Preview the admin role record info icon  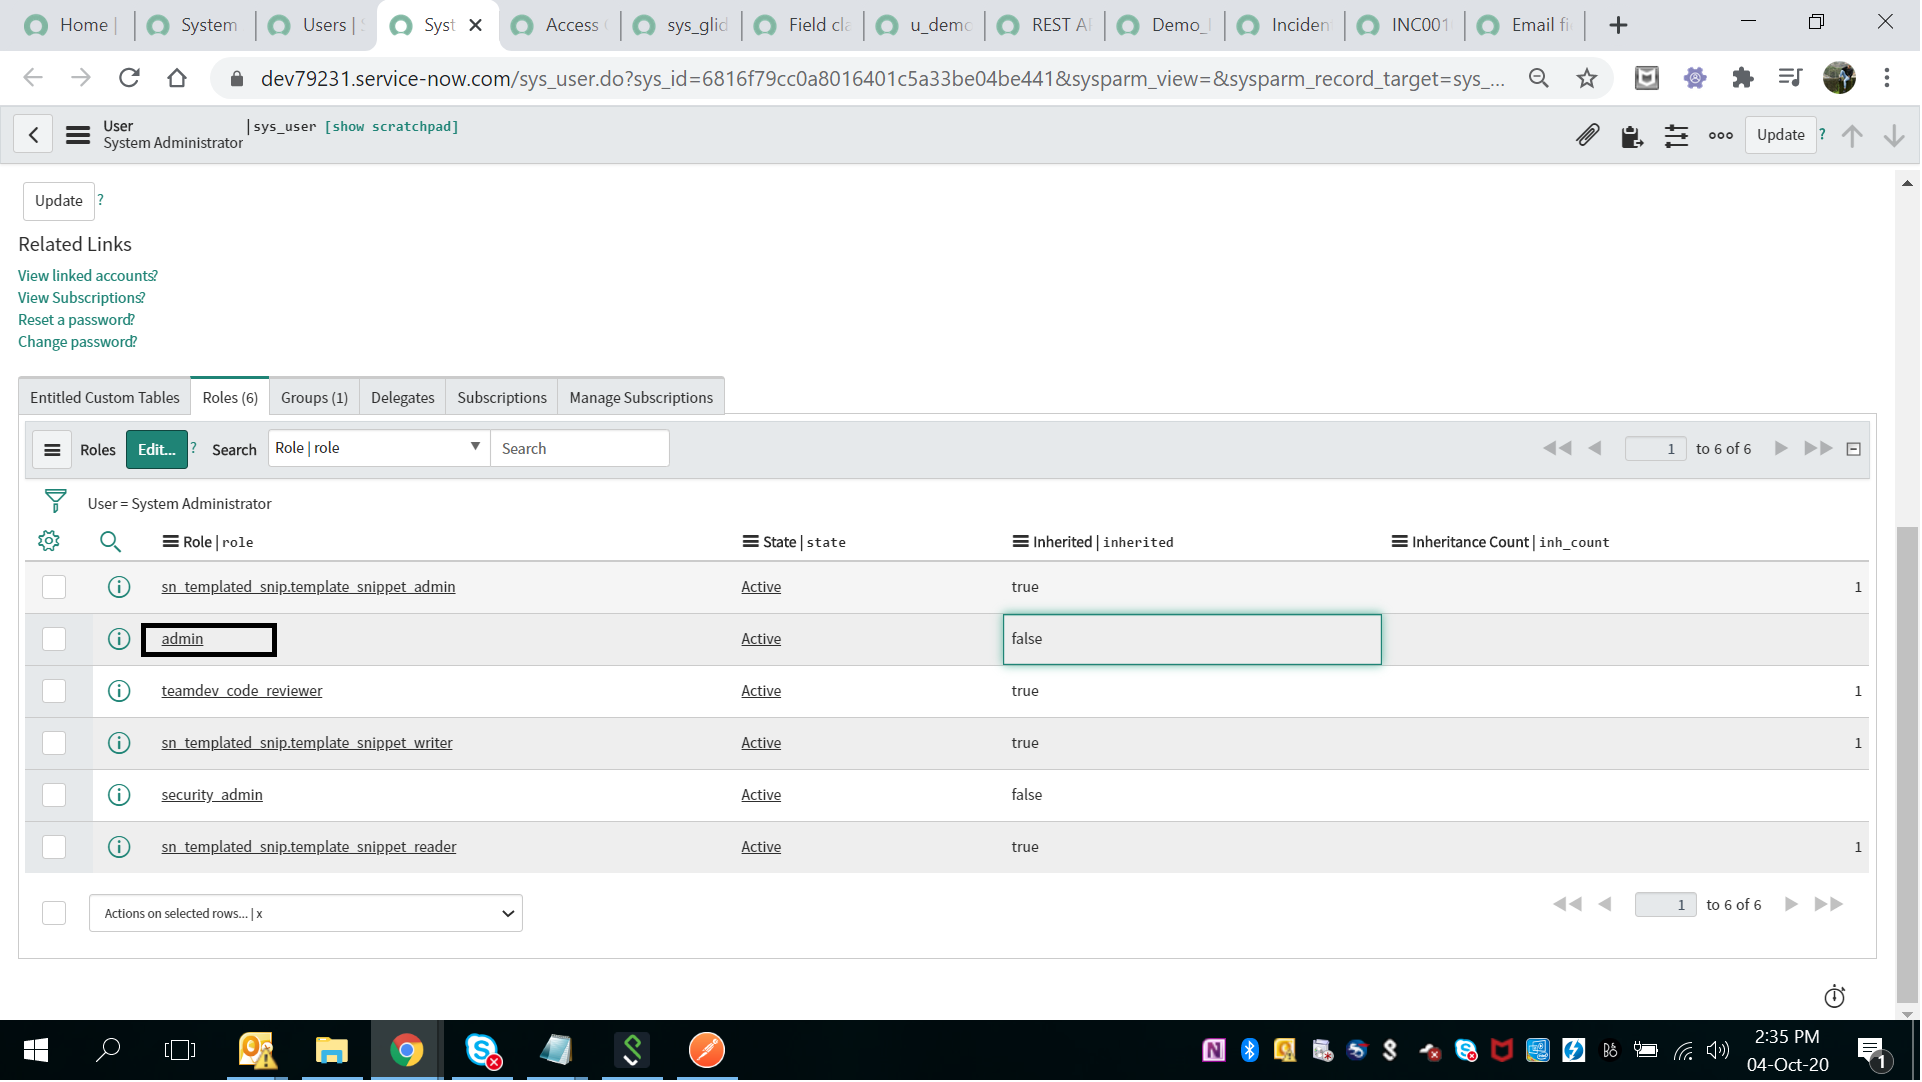119,640
